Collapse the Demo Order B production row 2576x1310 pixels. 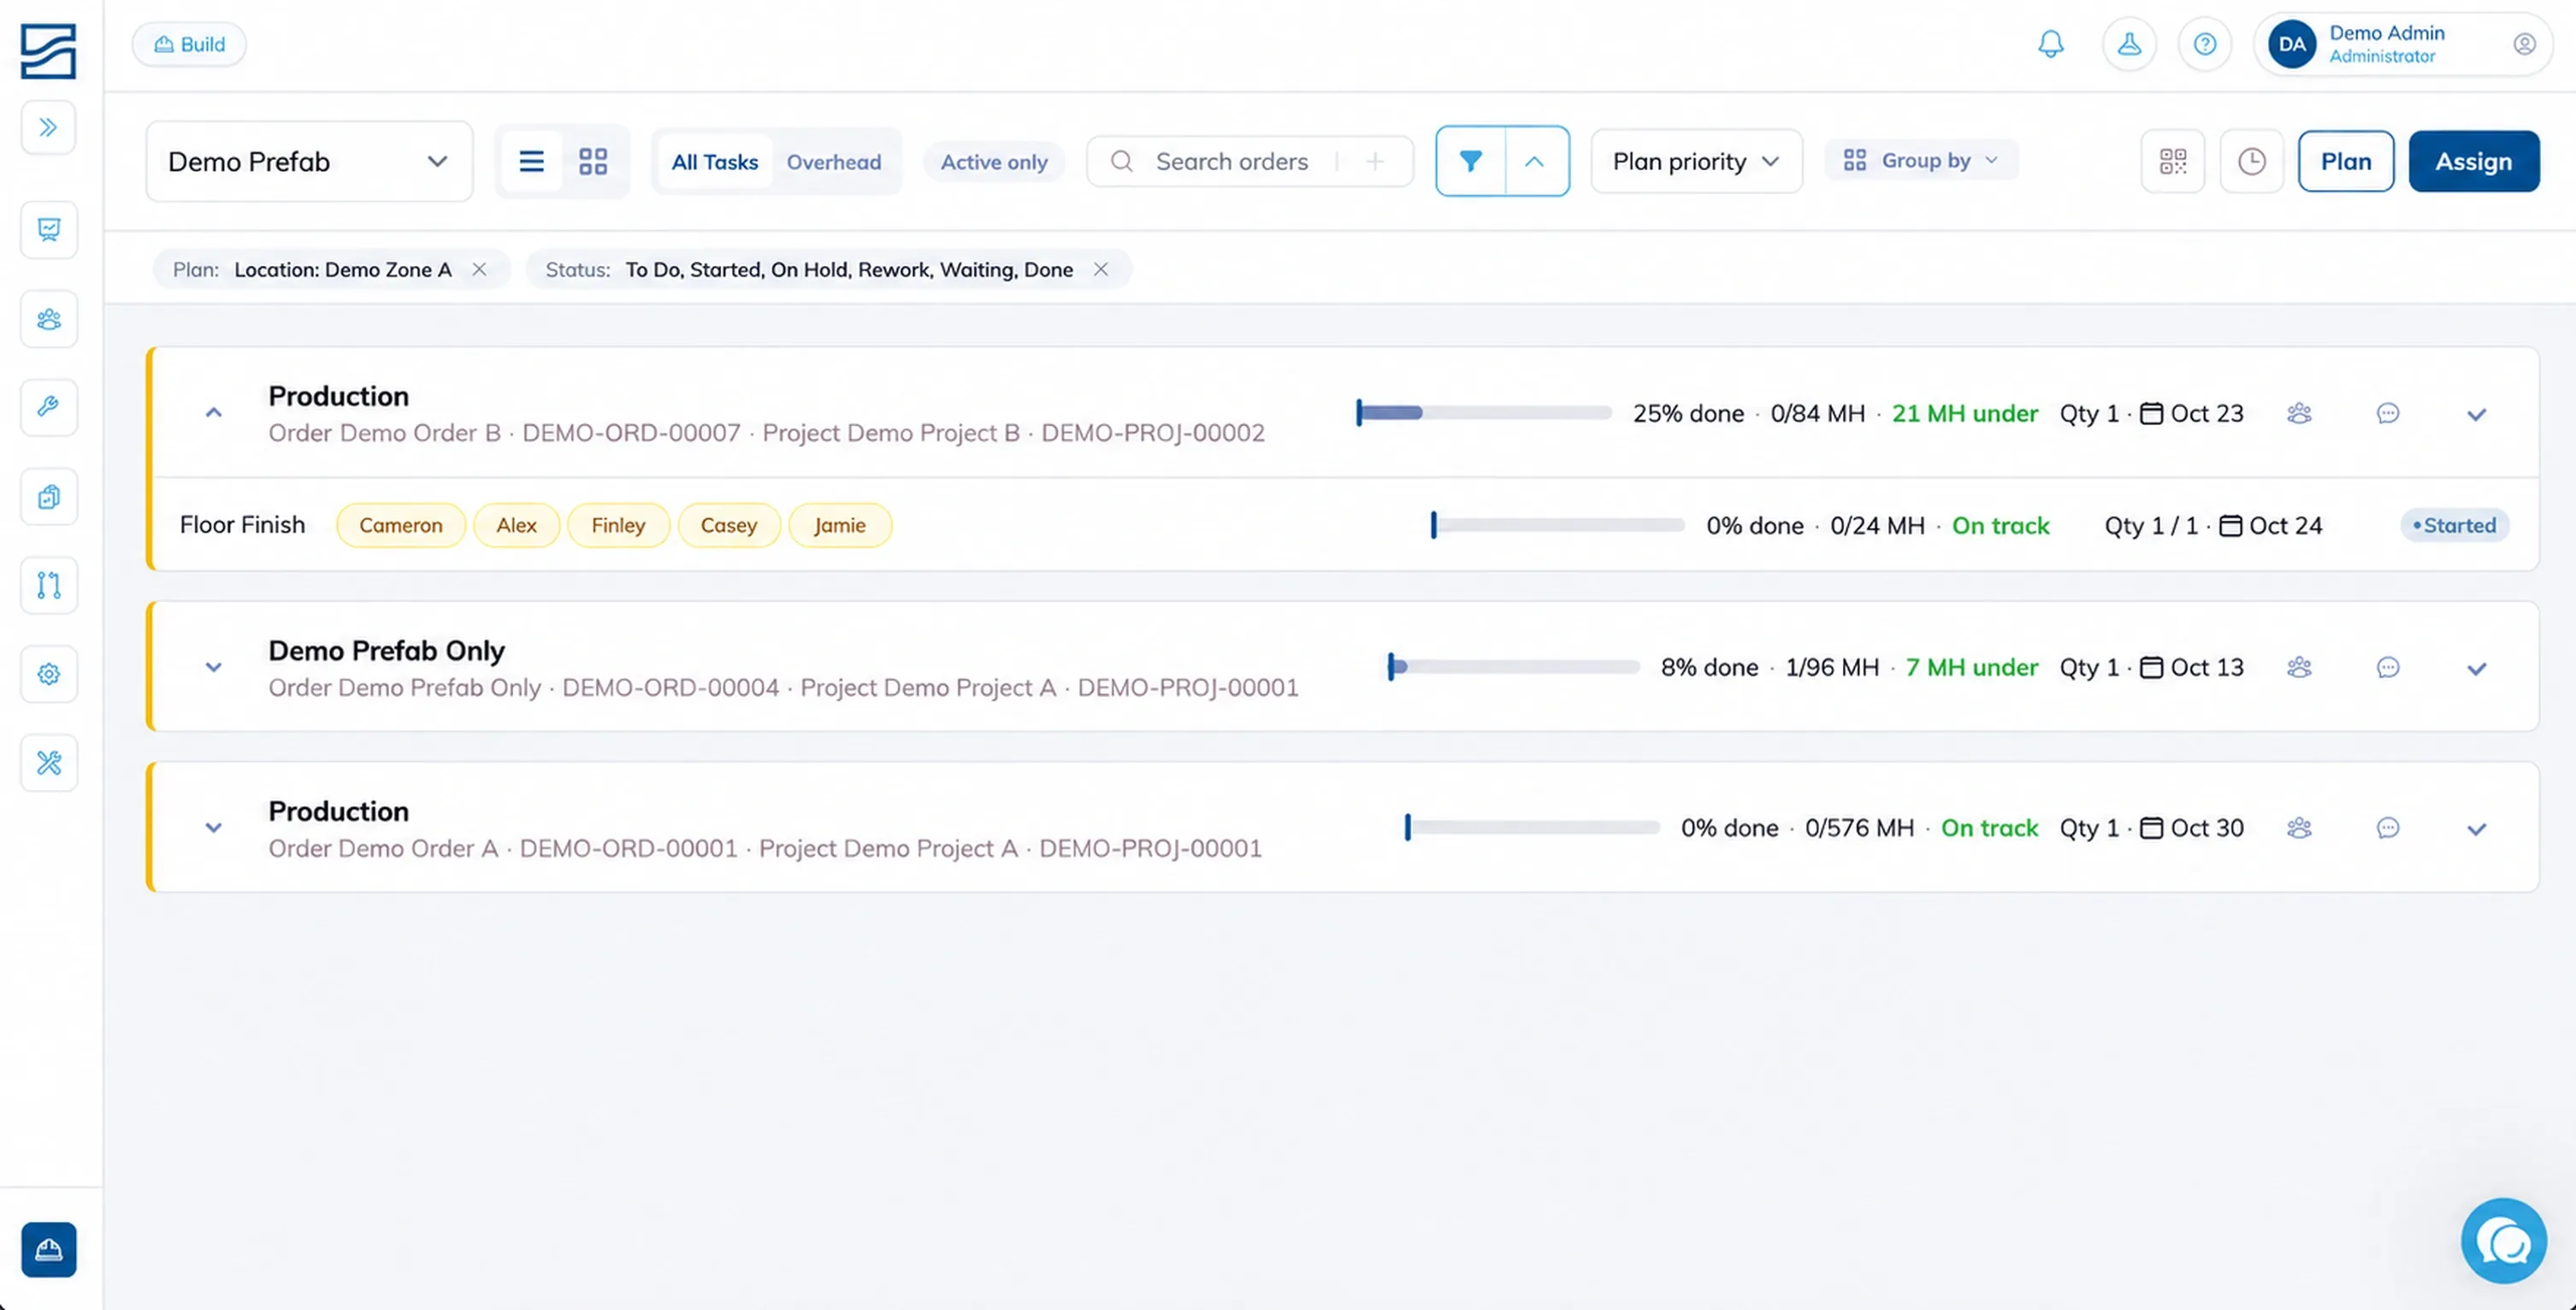point(213,413)
